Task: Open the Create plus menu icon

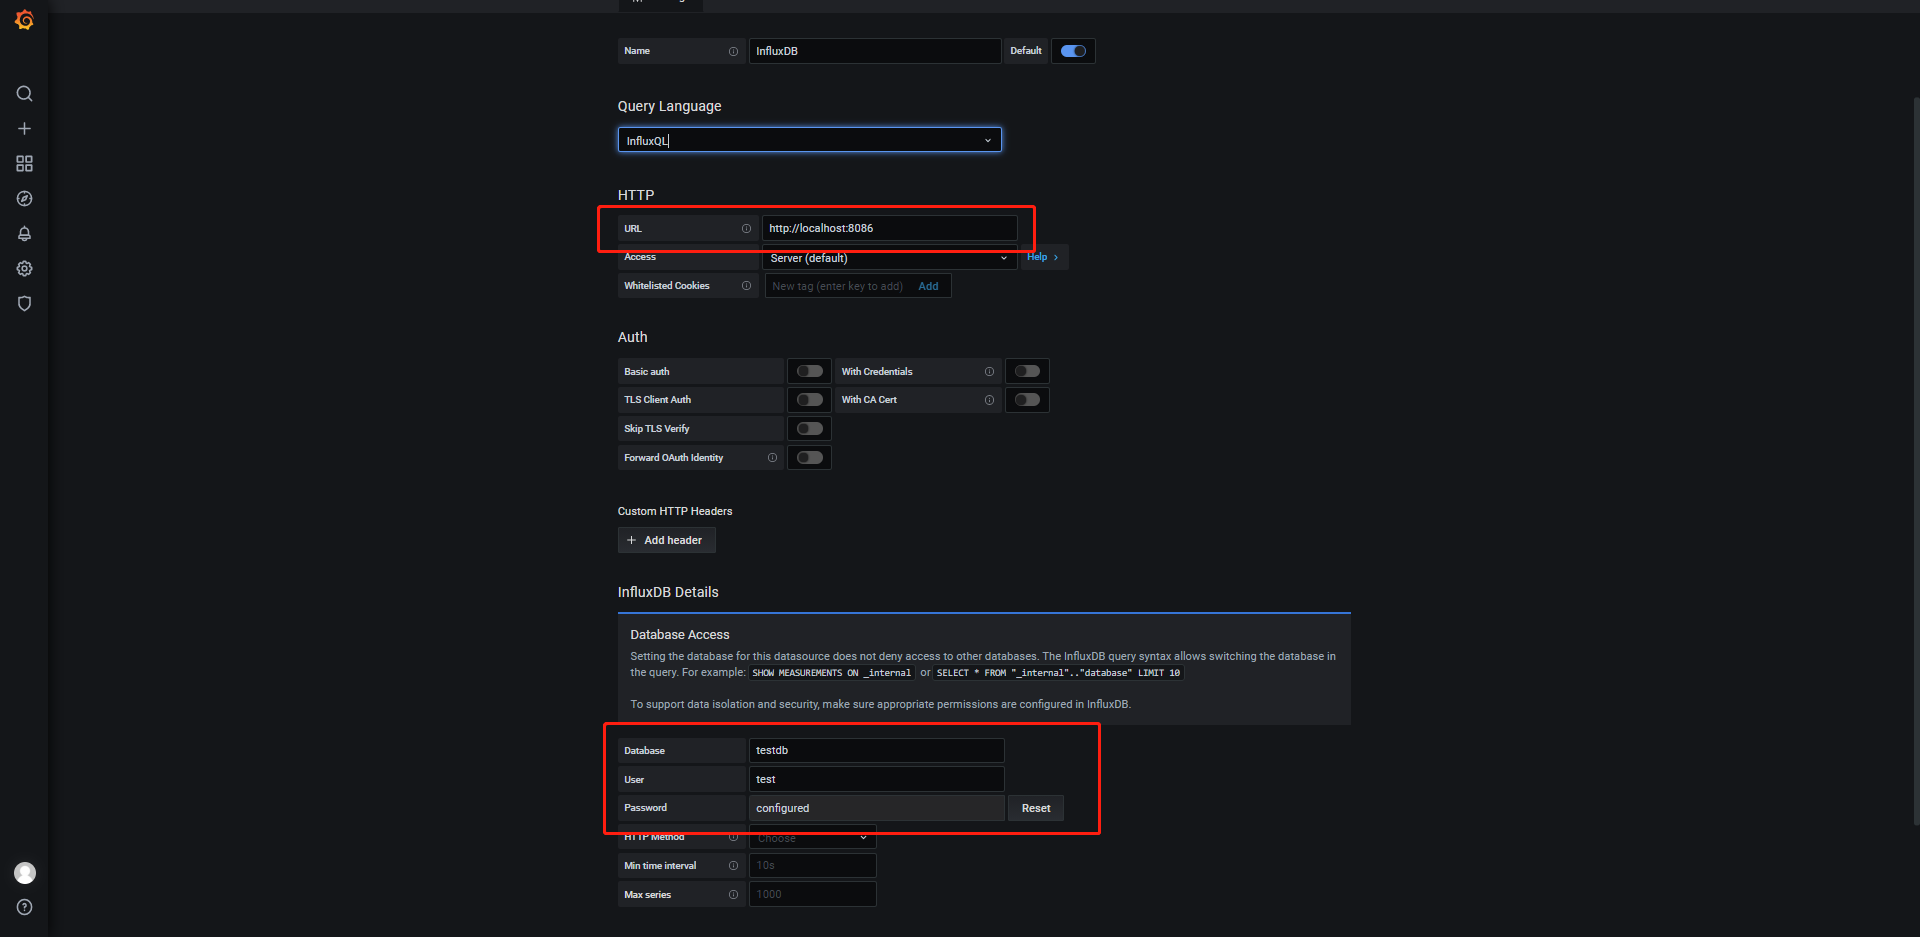Action: 24,129
